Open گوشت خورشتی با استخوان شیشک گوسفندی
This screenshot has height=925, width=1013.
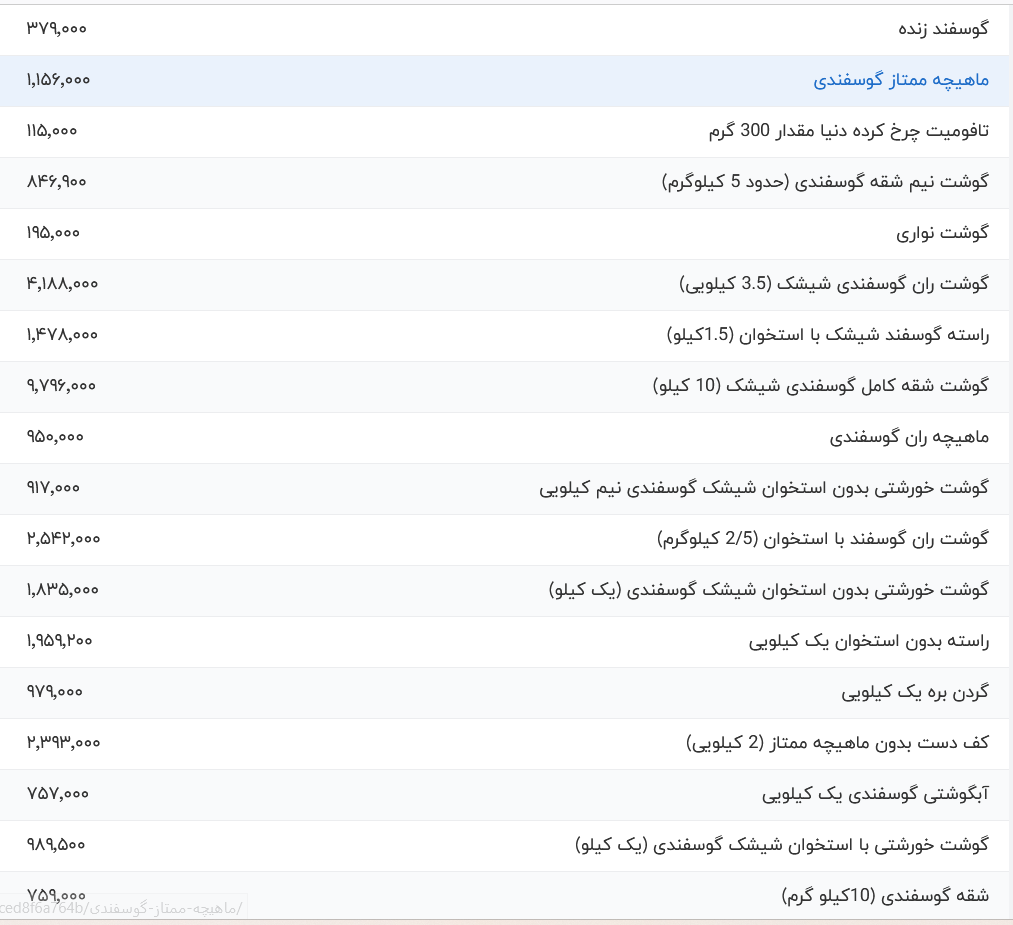(782, 845)
